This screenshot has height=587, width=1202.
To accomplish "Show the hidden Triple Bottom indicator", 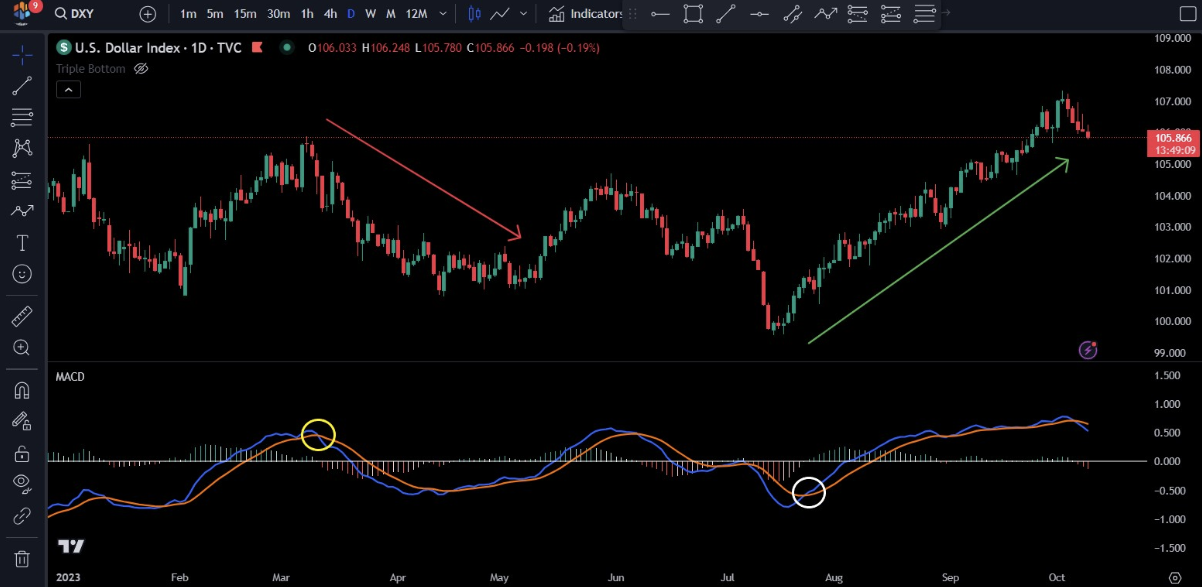I will pos(141,69).
